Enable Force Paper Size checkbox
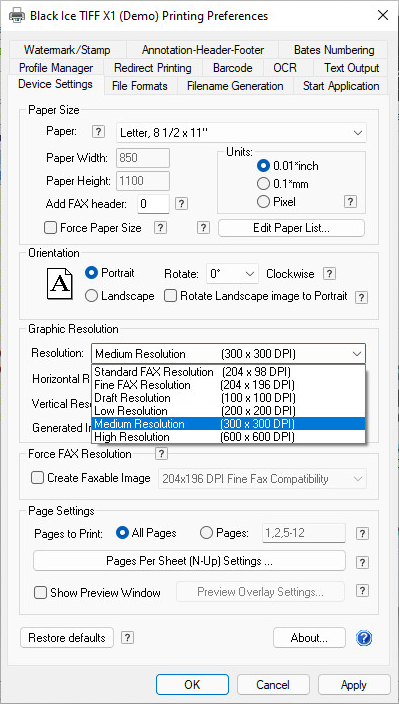 [50, 228]
